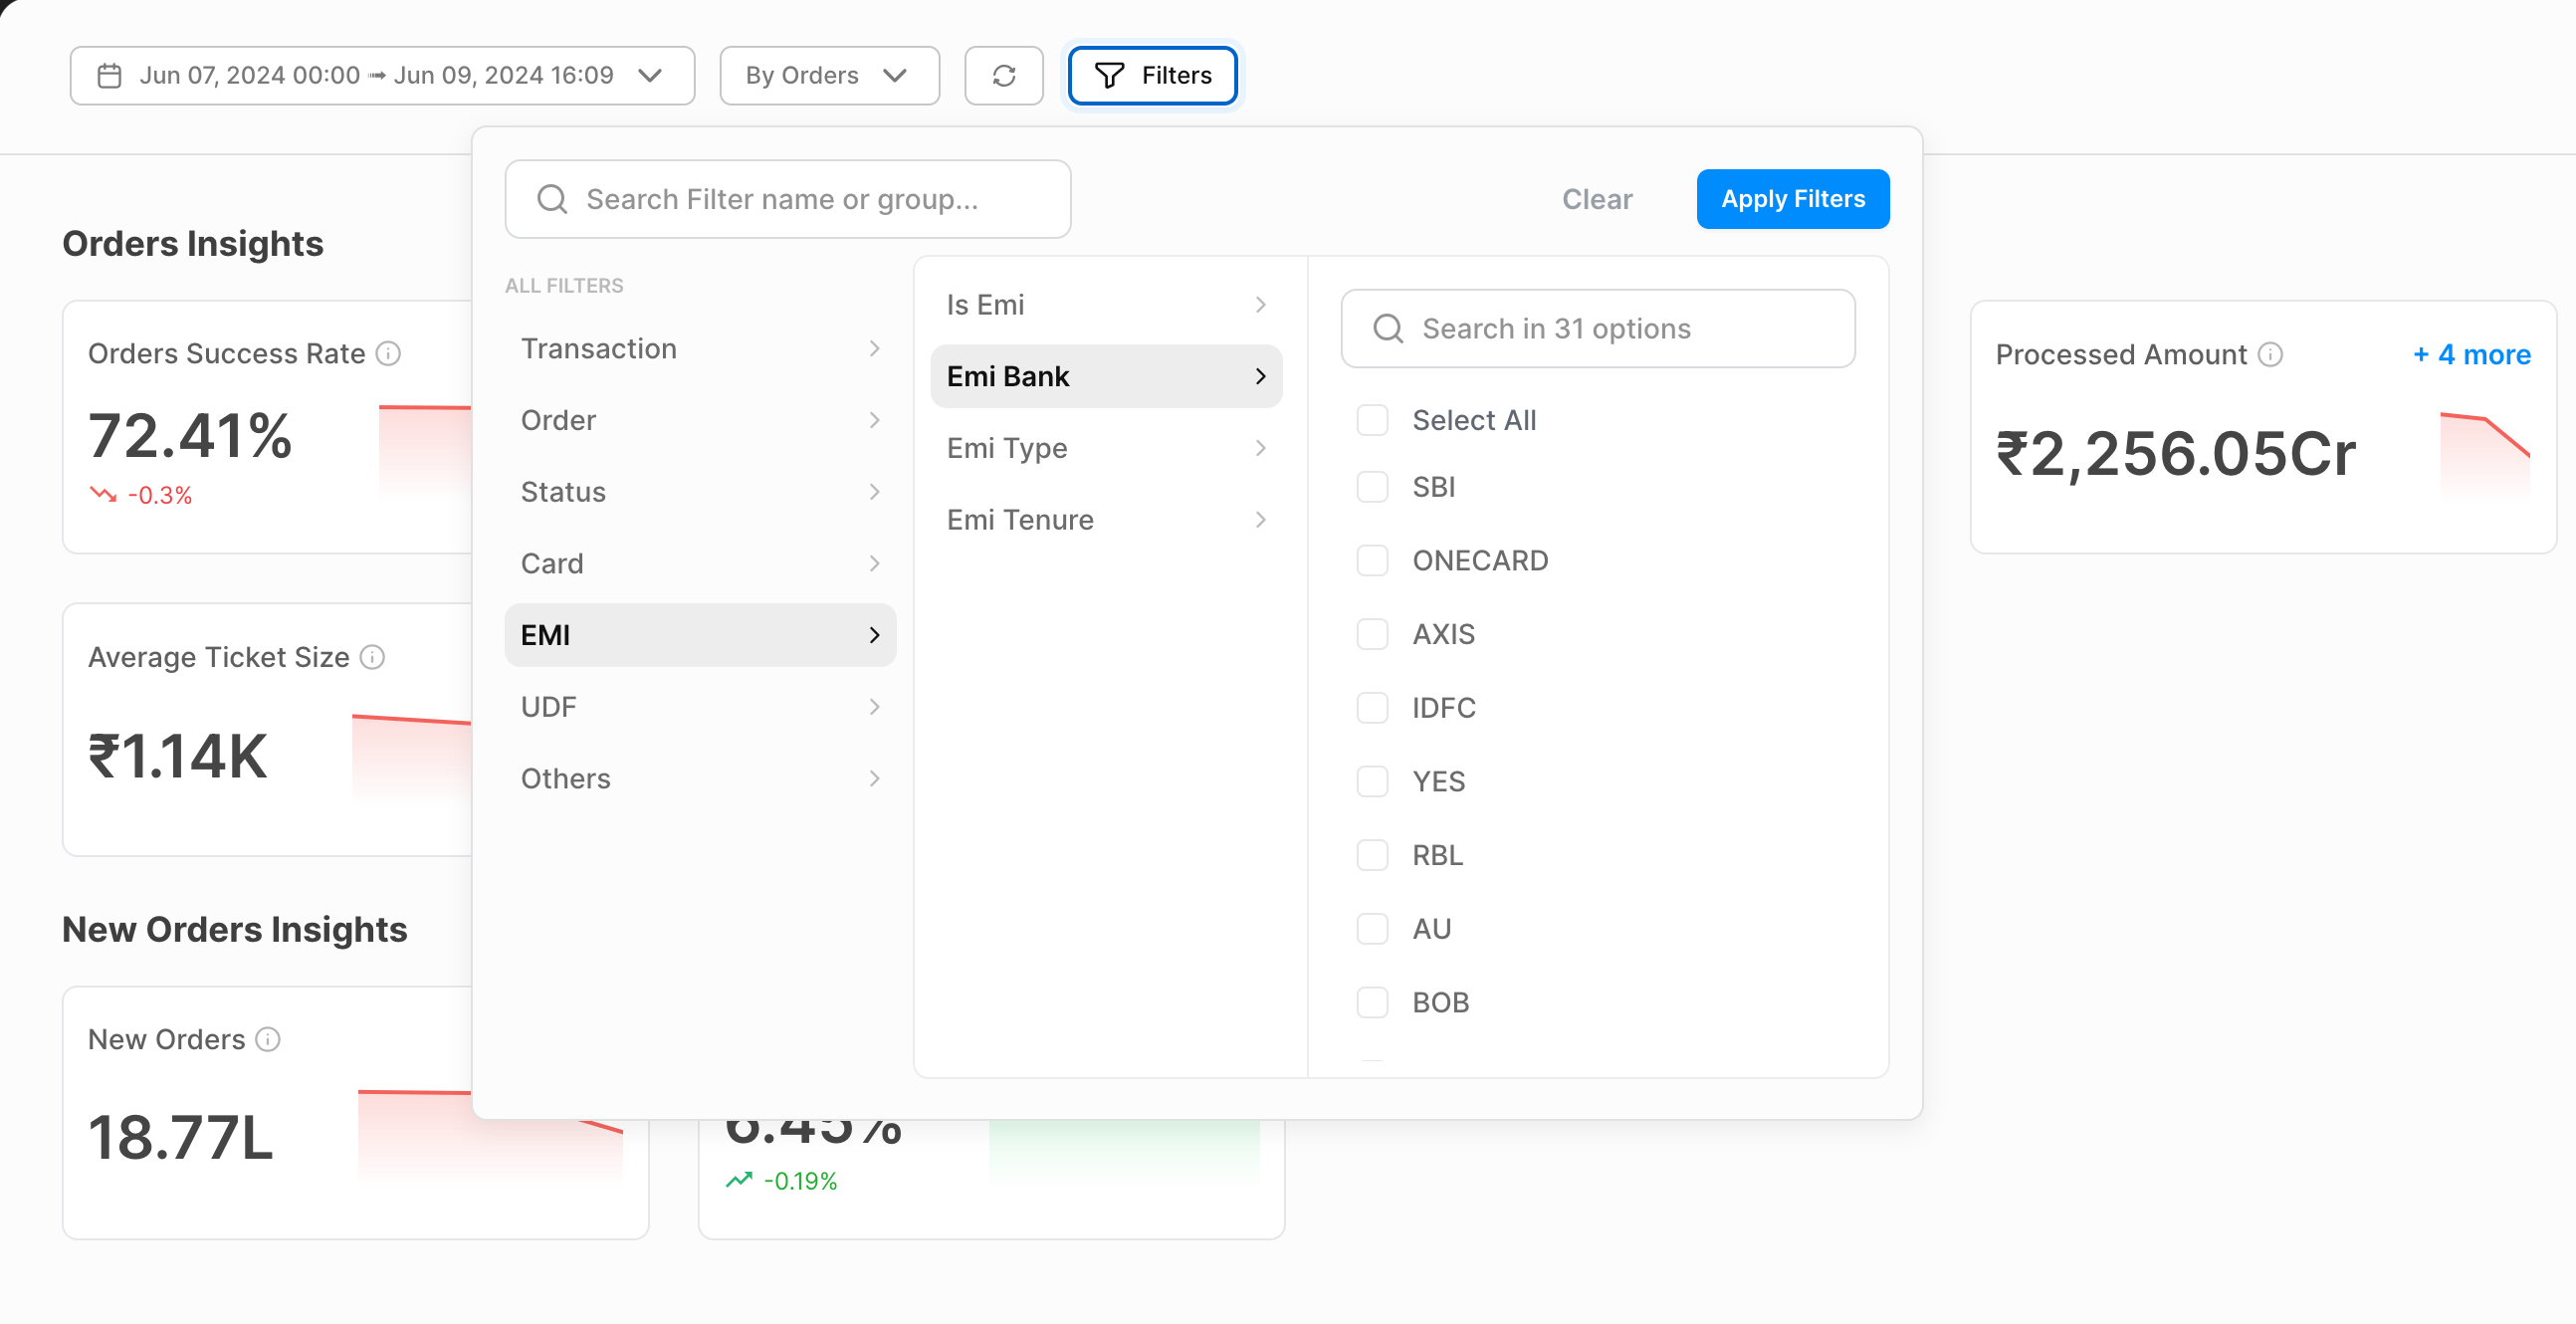Enable the ONECARD checkbox
Image resolution: width=2576 pixels, height=1324 pixels.
pyautogui.click(x=1372, y=560)
